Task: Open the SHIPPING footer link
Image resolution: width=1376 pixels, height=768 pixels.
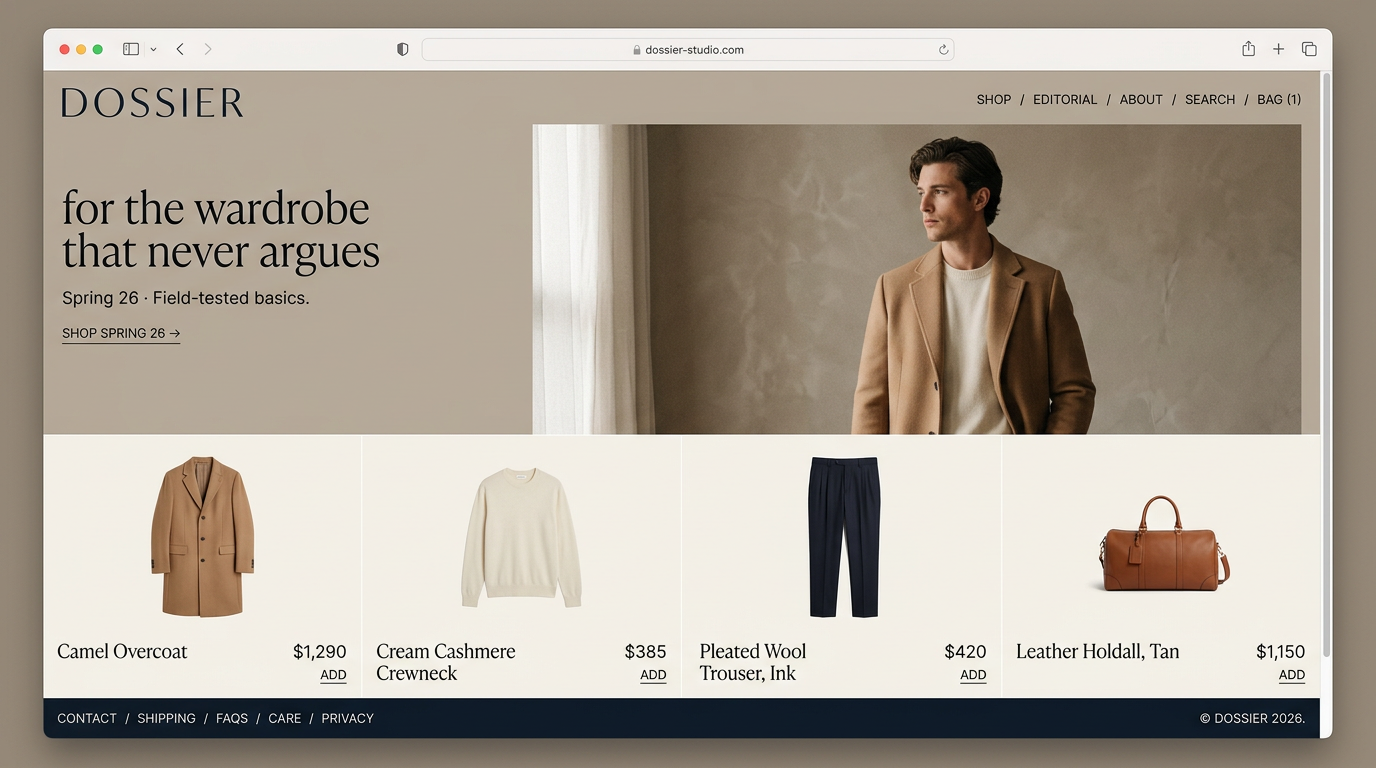Action: pyautogui.click(x=166, y=718)
